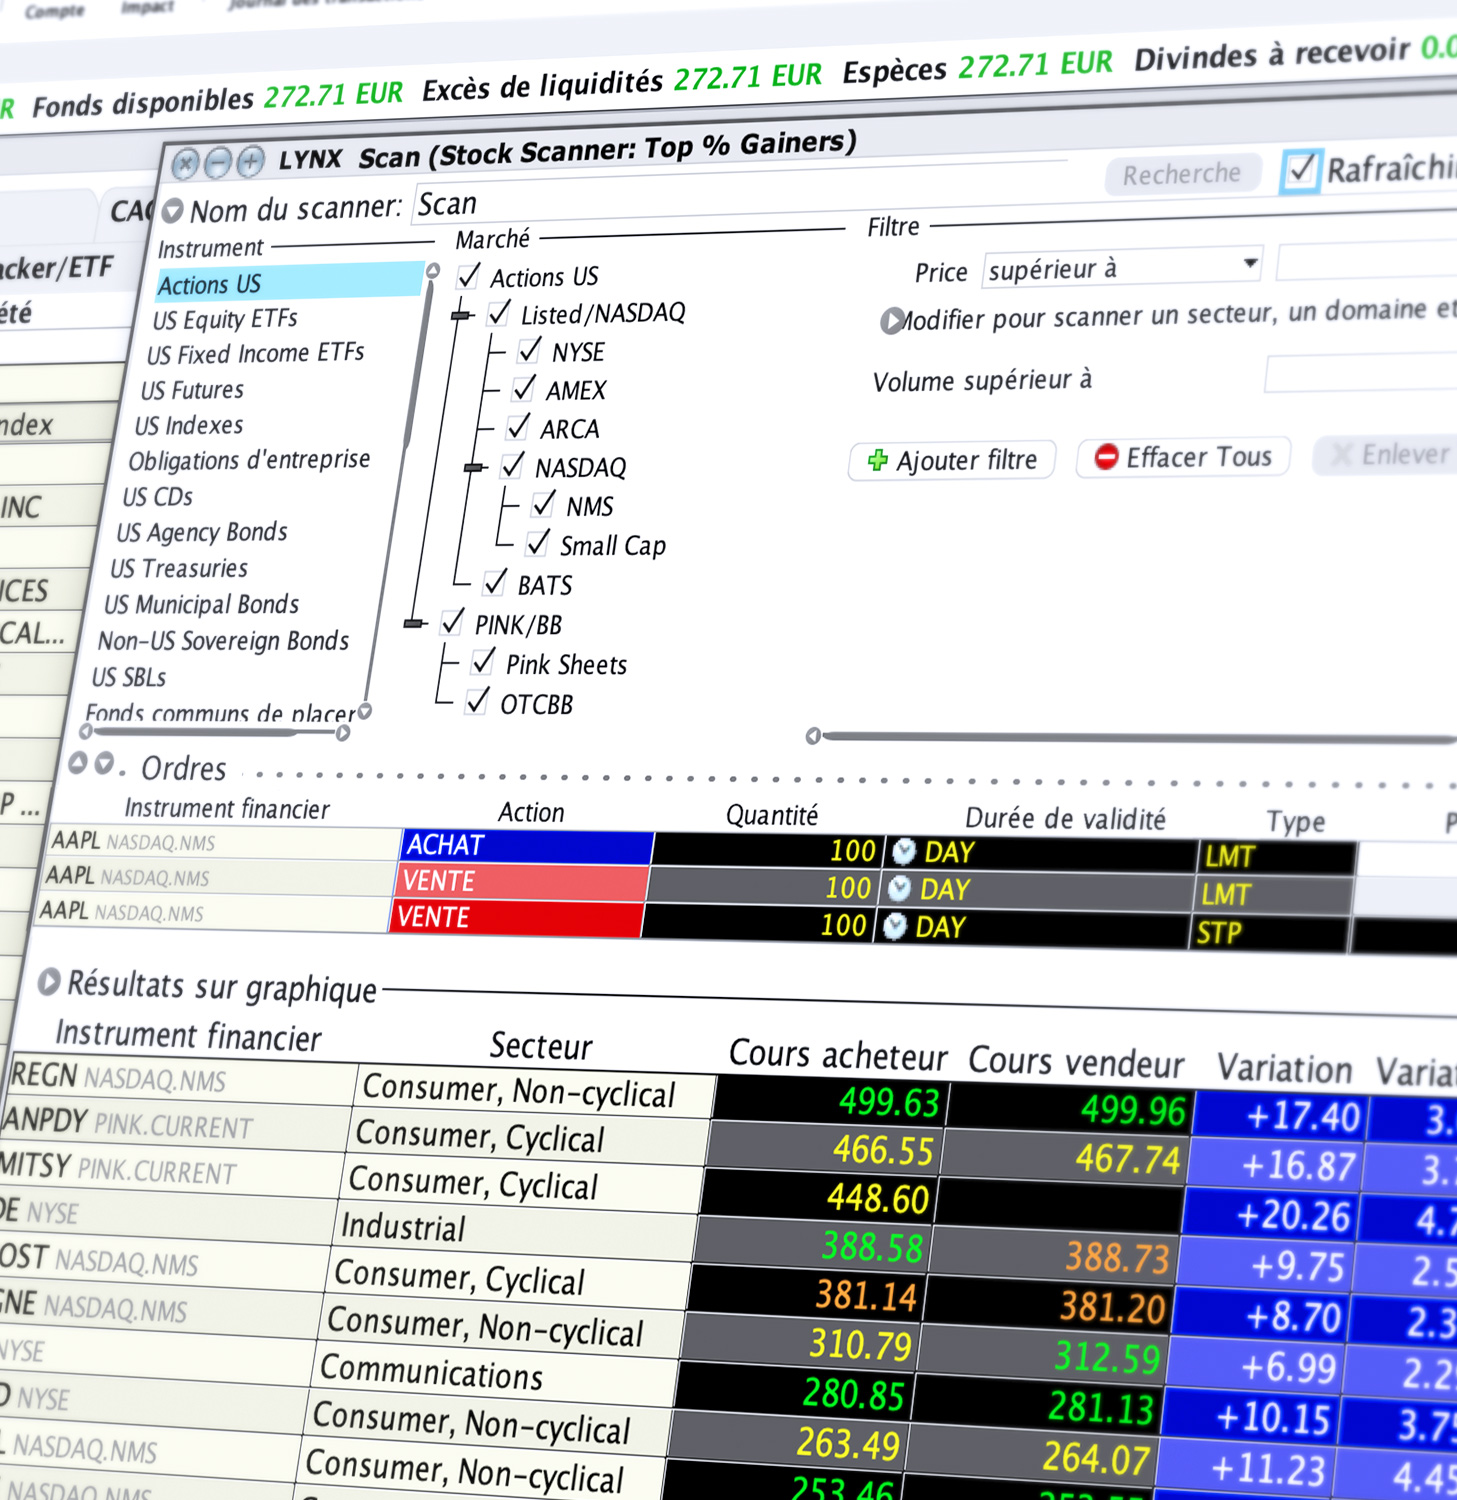
Task: Click the Price value input field
Action: pos(1367,260)
